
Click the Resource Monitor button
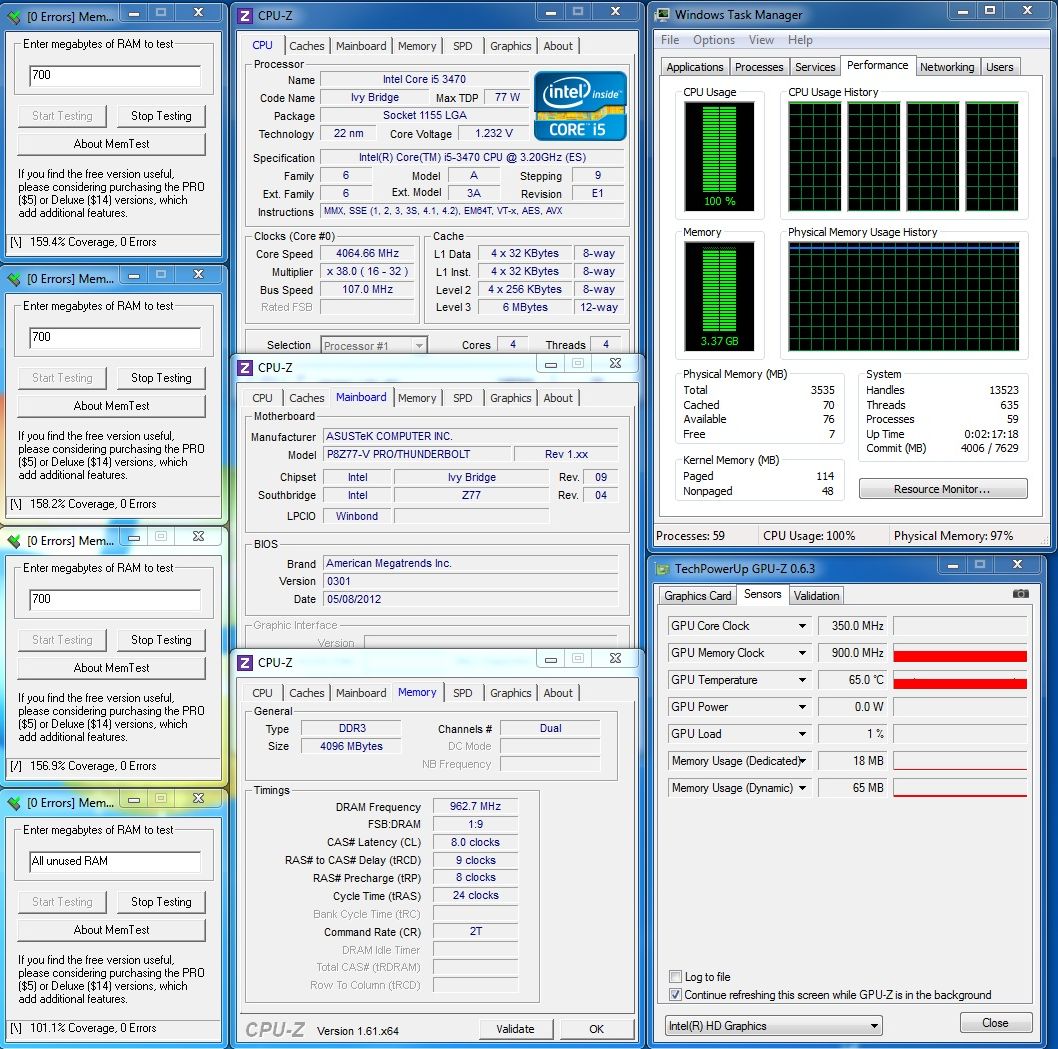[x=942, y=489]
